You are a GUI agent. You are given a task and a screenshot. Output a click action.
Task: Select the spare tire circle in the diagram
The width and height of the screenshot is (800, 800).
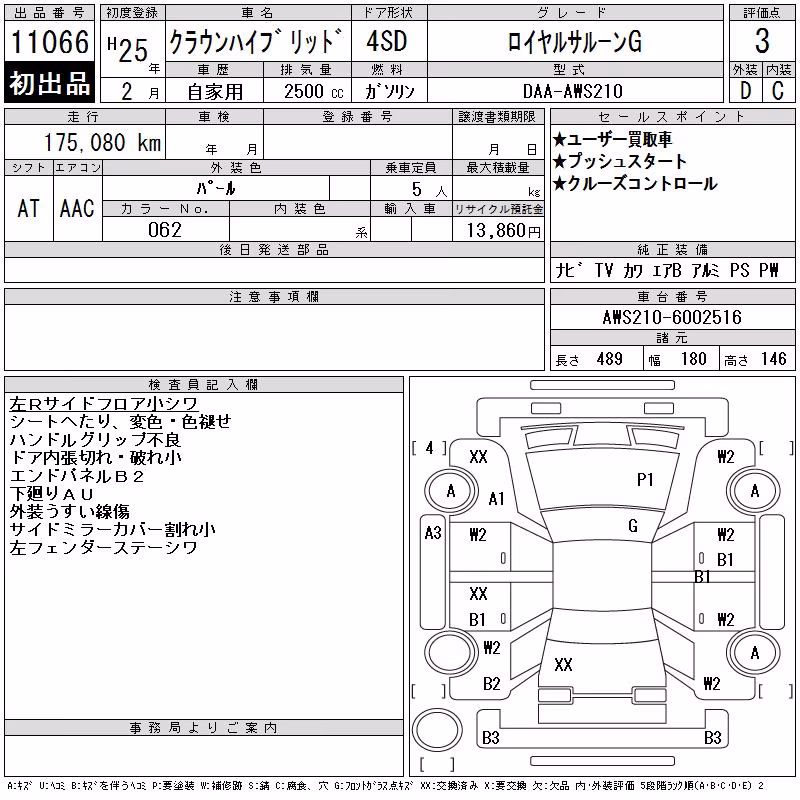437,730
